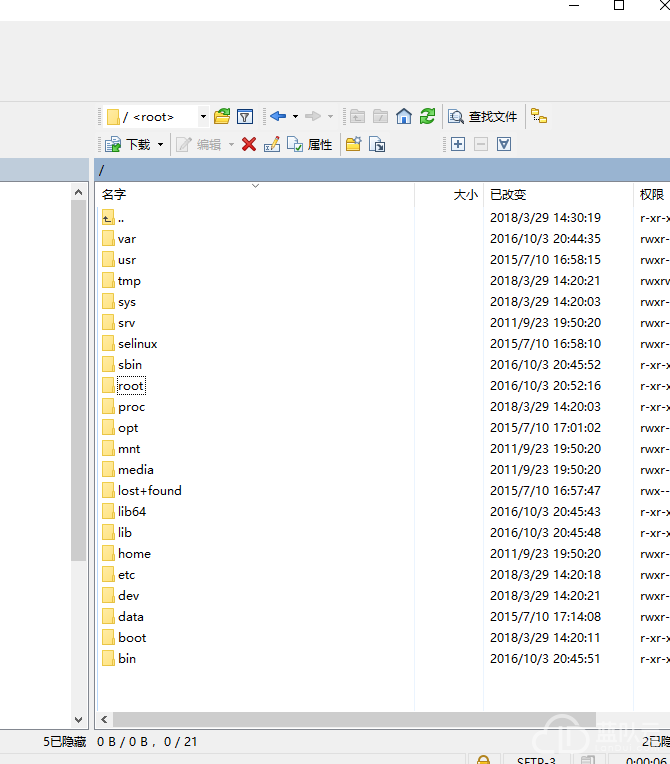Go to home directory icon
The width and height of the screenshot is (670, 764).
tap(404, 116)
